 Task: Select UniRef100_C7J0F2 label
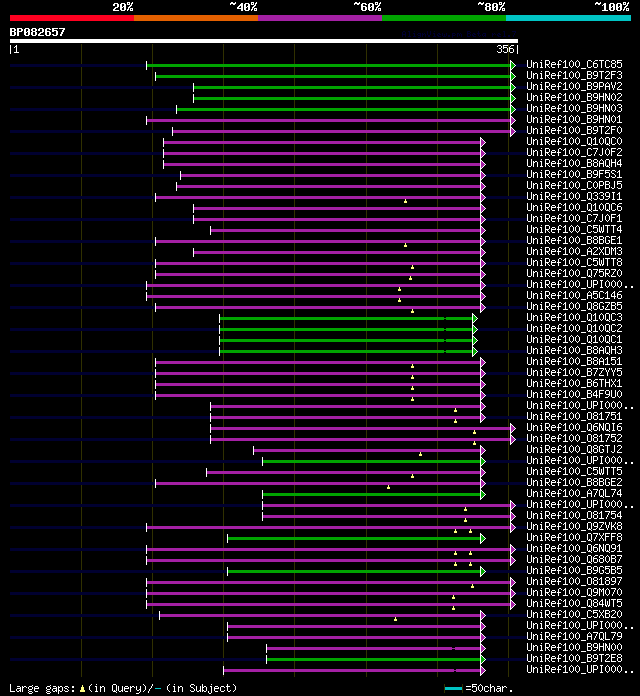tap(574, 152)
